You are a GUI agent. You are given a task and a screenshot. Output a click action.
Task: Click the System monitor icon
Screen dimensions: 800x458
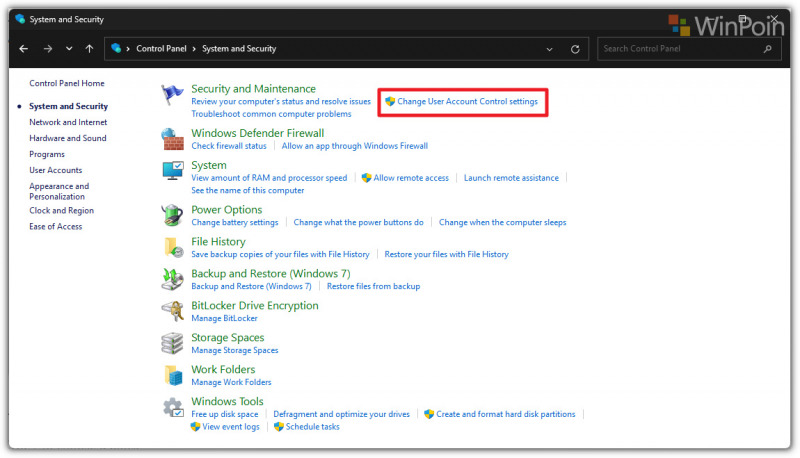[172, 171]
